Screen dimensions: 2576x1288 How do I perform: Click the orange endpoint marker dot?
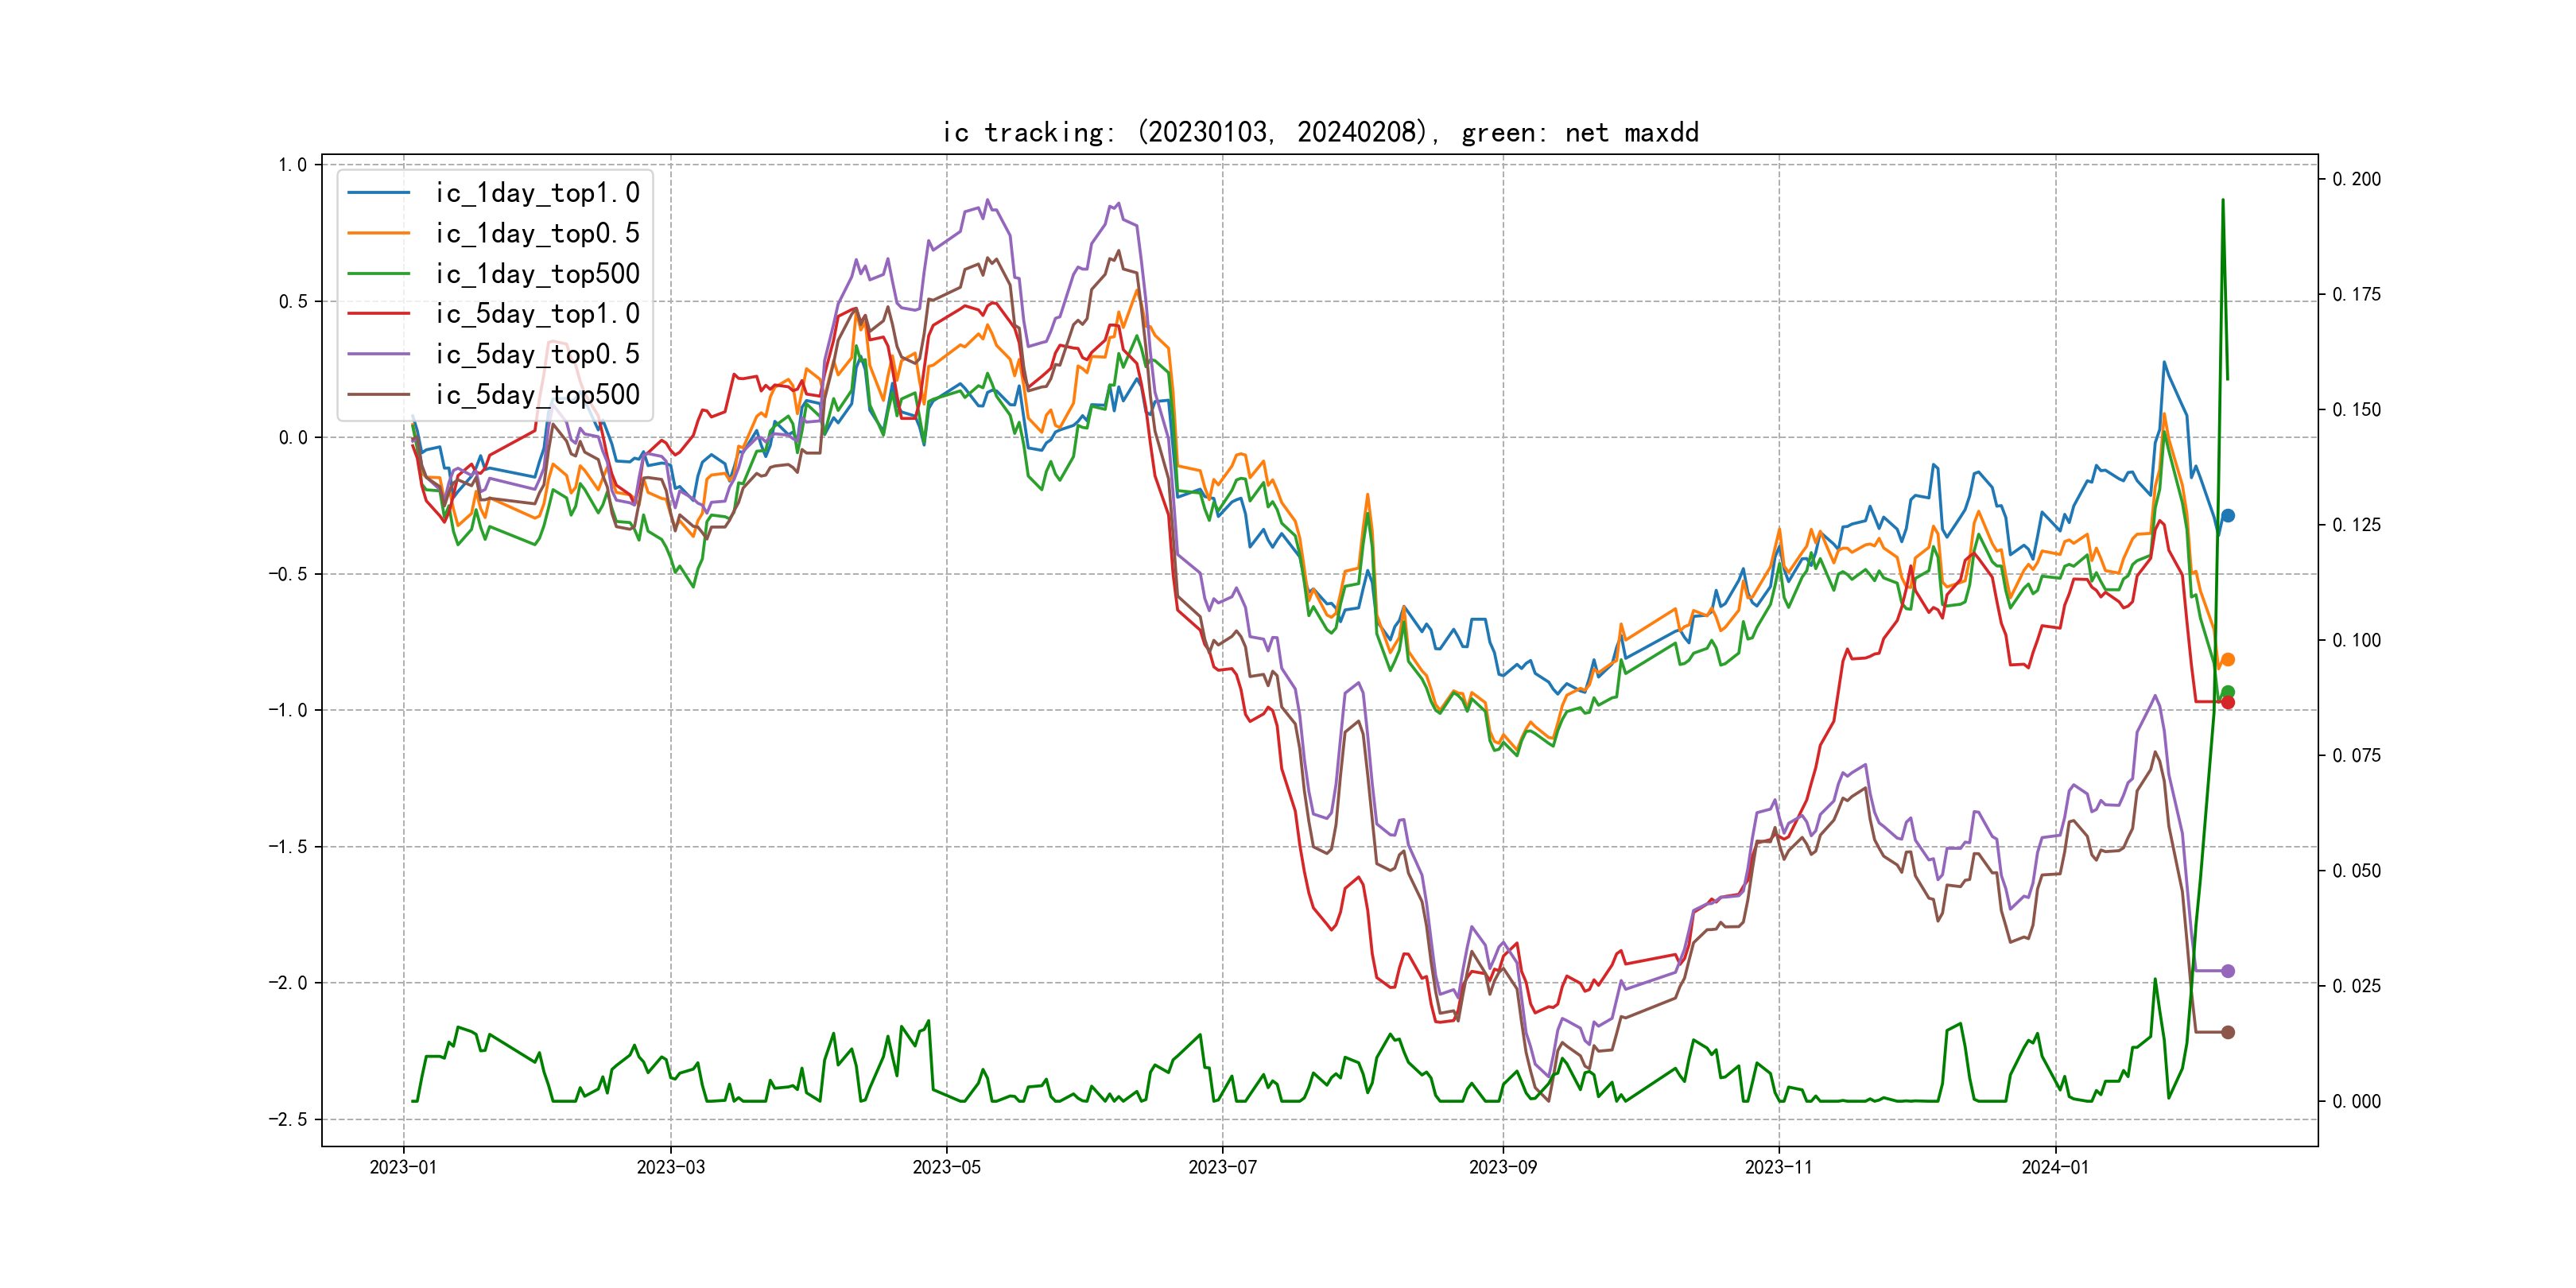[x=2227, y=660]
